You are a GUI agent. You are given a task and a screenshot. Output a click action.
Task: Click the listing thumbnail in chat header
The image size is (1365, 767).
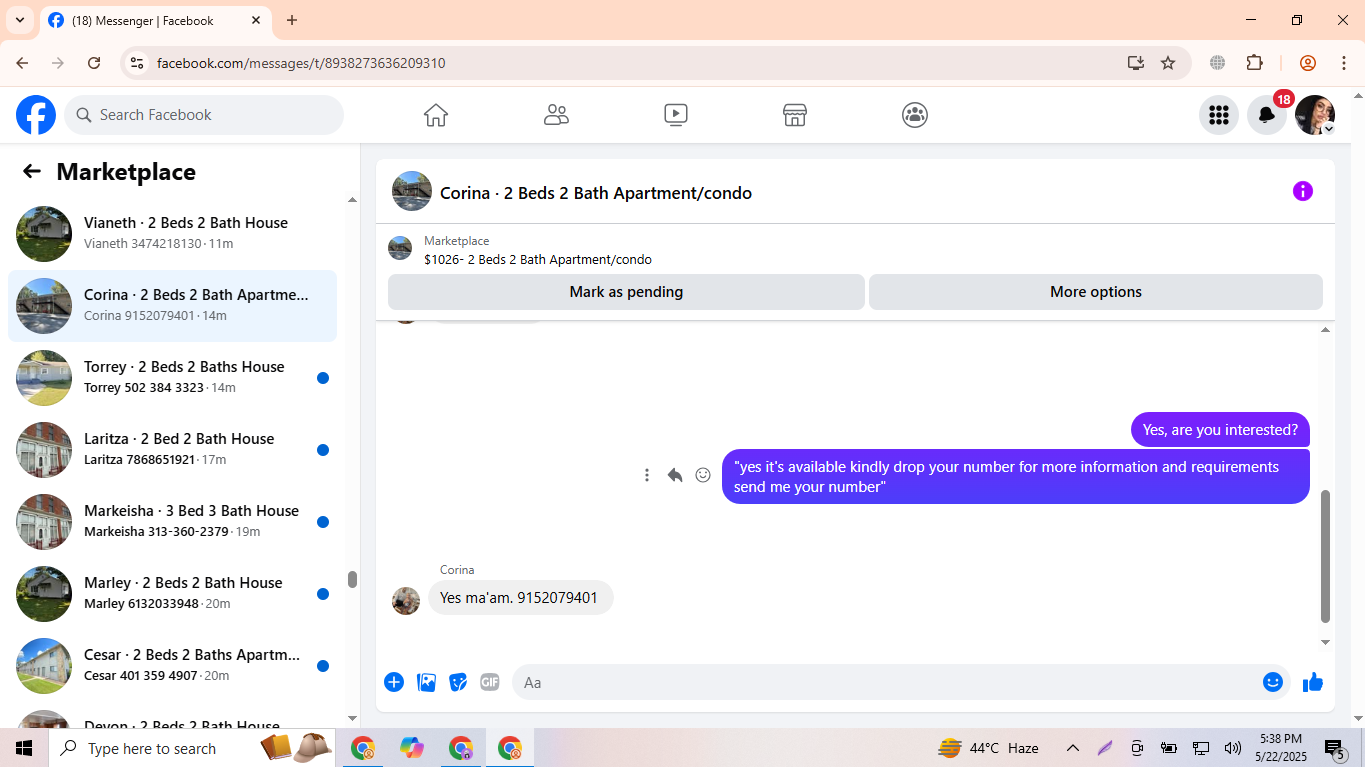point(412,191)
